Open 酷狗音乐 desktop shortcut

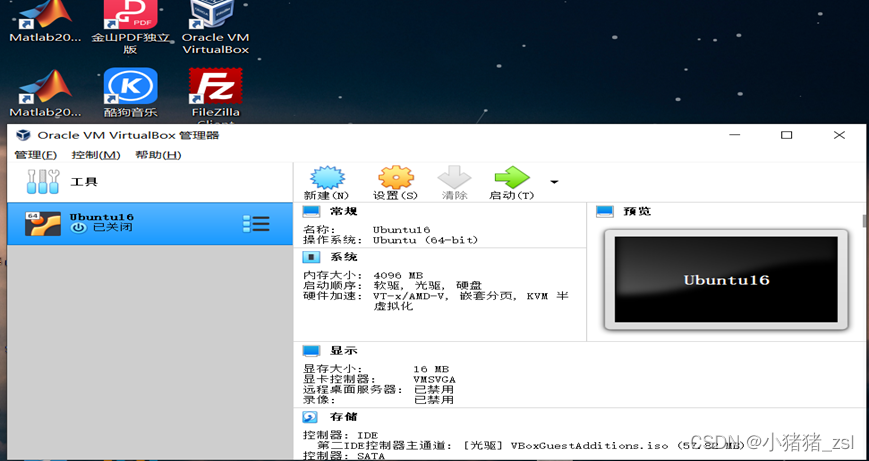[x=131, y=93]
